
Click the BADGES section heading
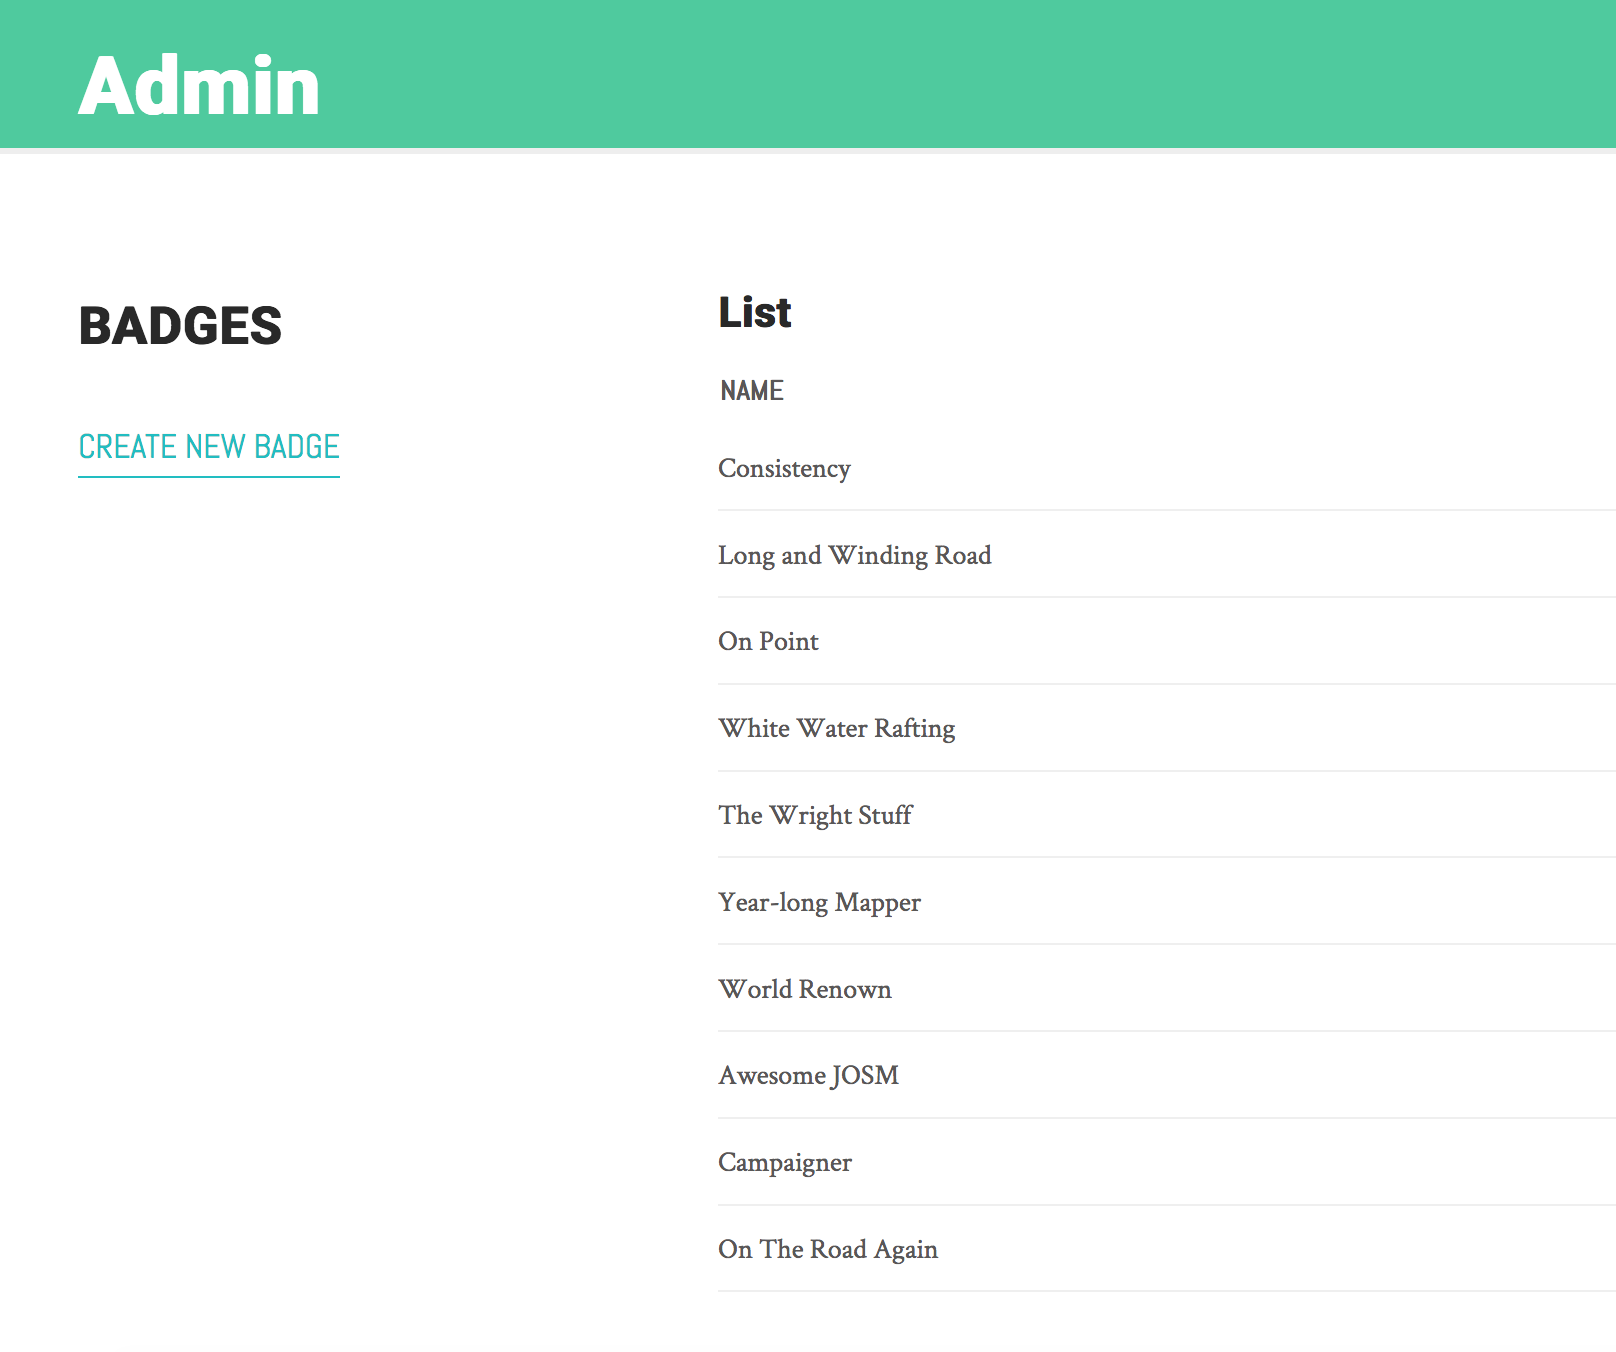point(180,326)
